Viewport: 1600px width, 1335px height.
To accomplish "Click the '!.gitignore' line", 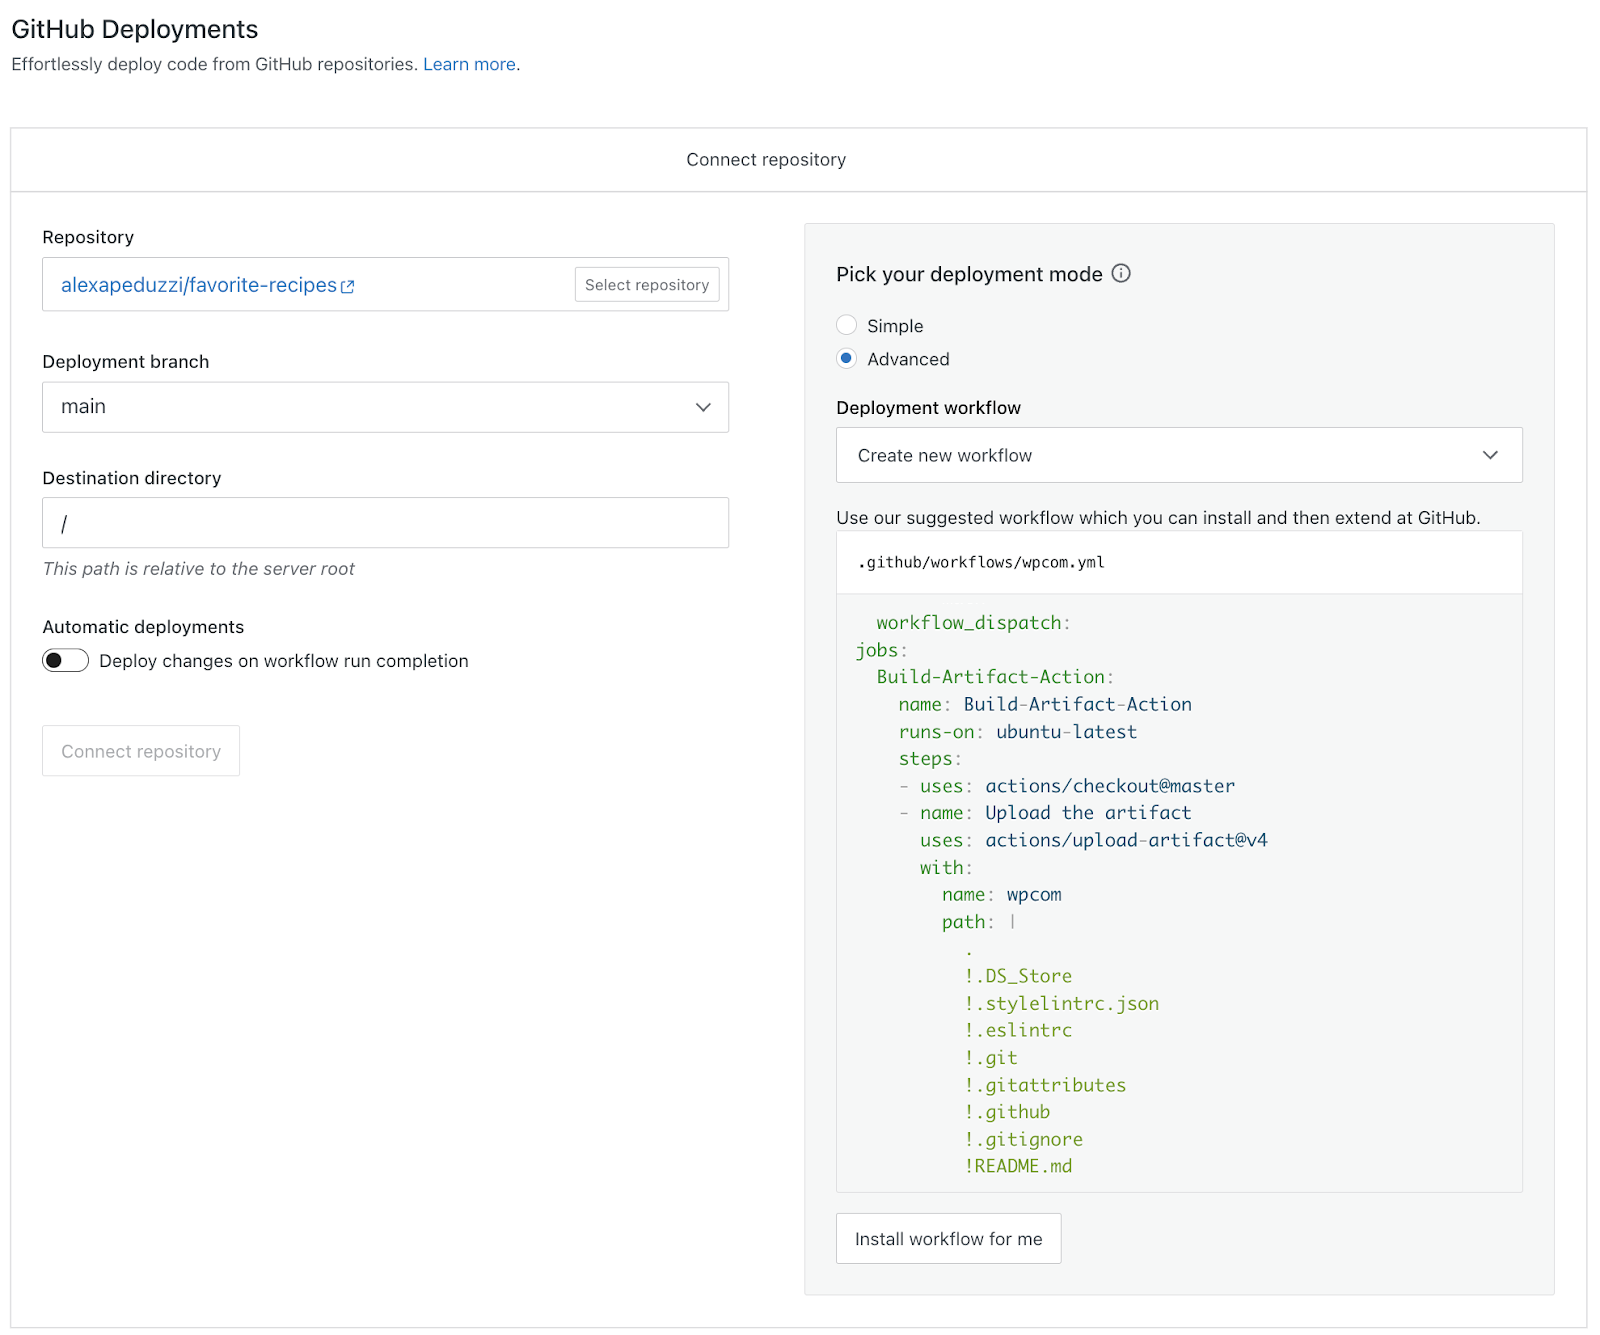I will (x=1023, y=1139).
